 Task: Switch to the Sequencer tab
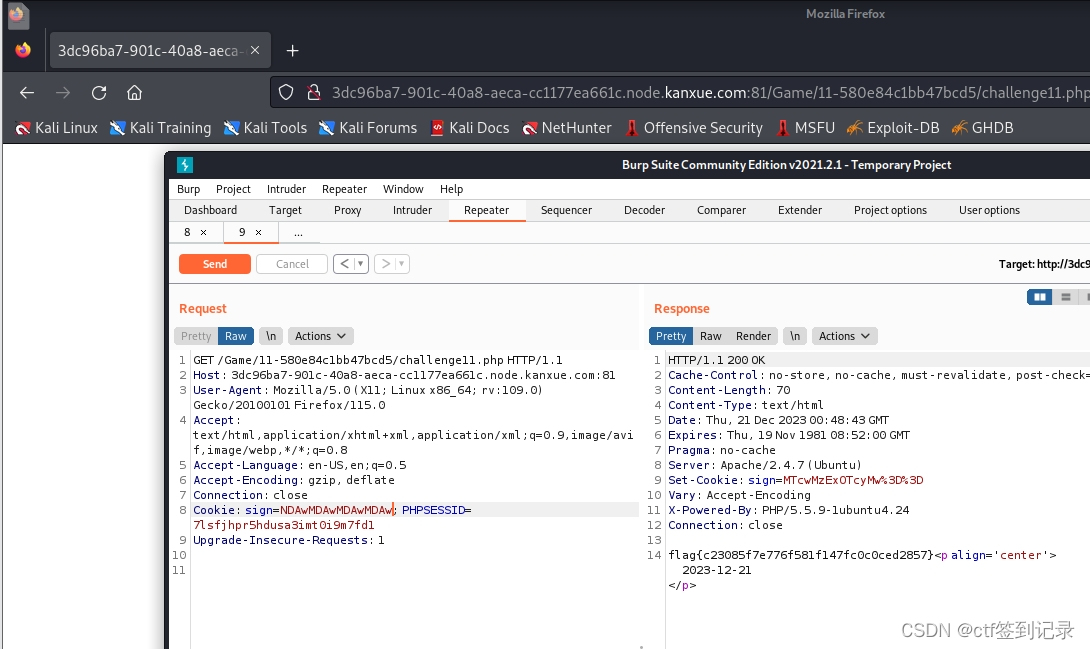click(567, 210)
